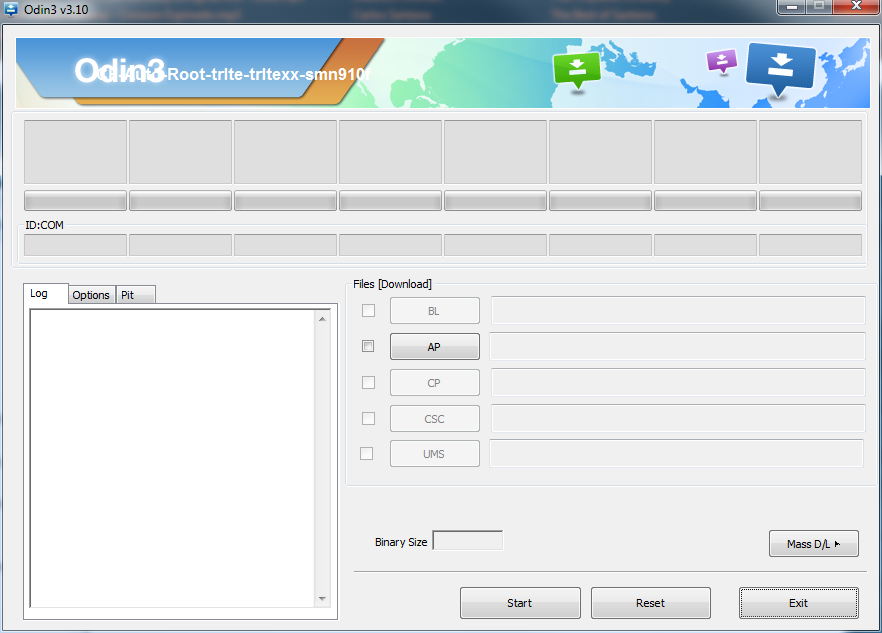Click the purple download icon in banner
Image resolution: width=882 pixels, height=633 pixels.
click(x=721, y=61)
